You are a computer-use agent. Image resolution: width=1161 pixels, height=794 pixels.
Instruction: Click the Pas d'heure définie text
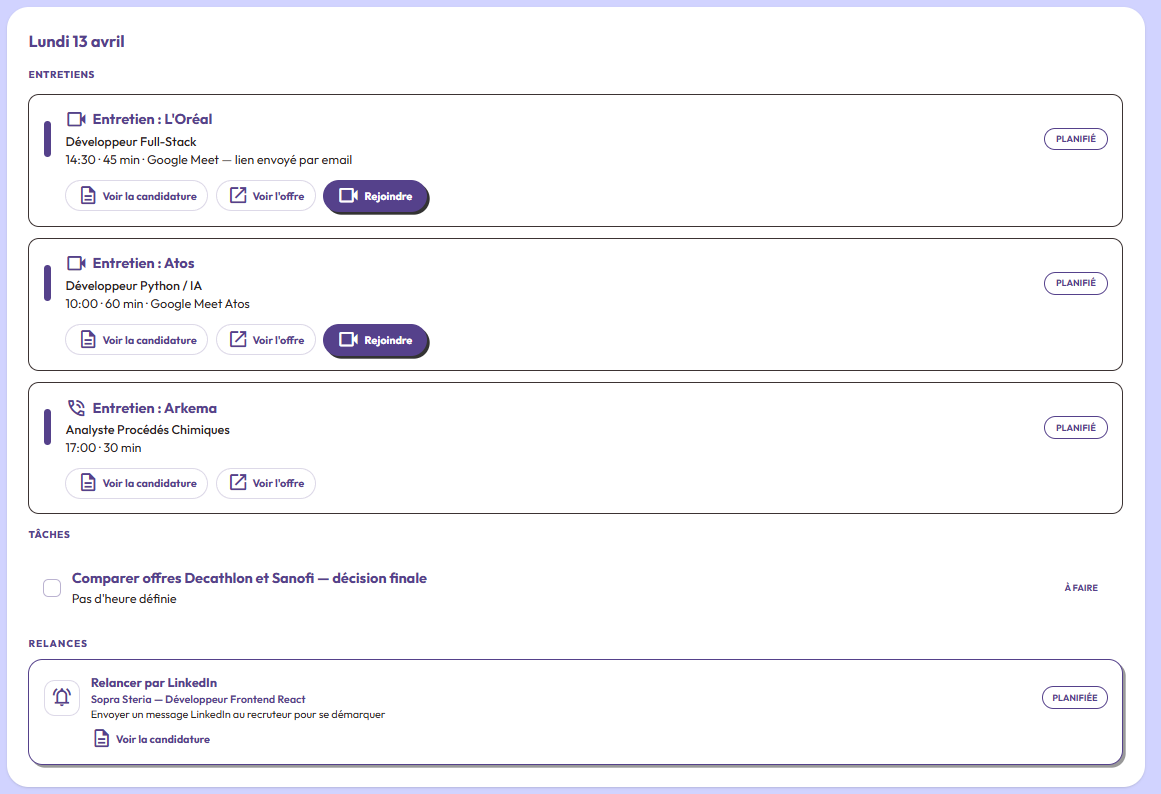[x=124, y=599]
